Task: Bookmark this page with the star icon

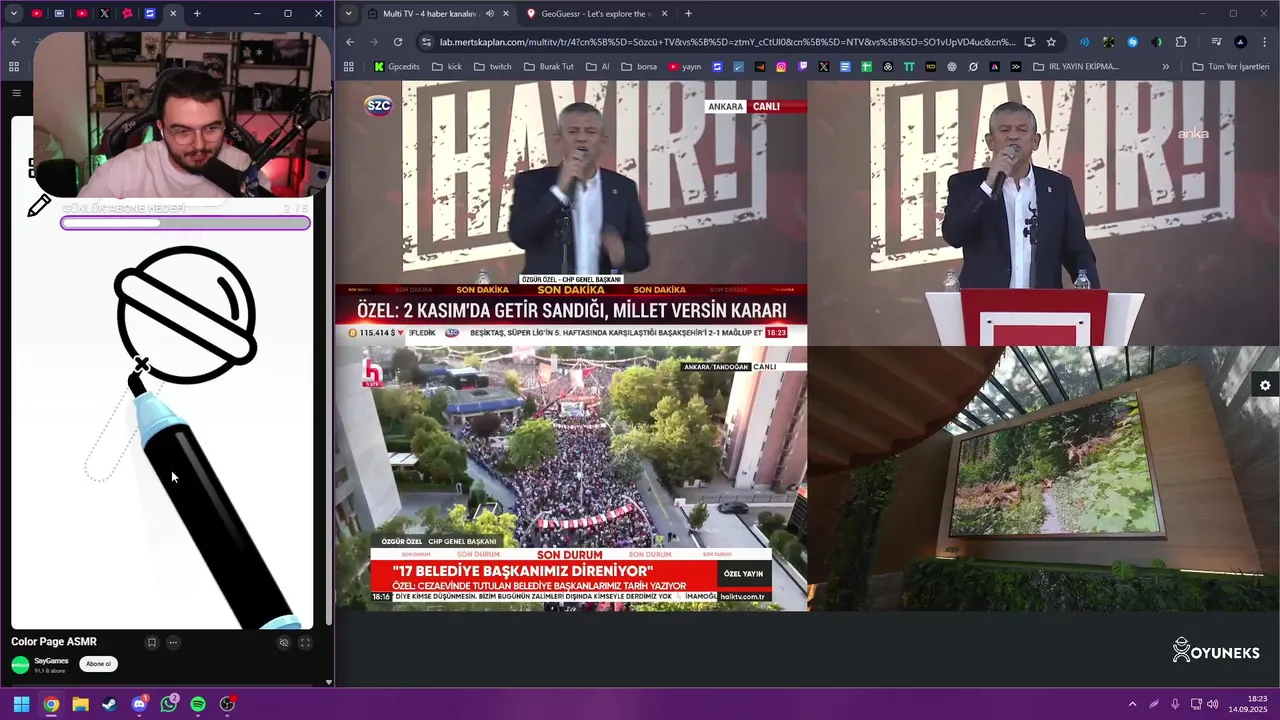Action: [1051, 42]
